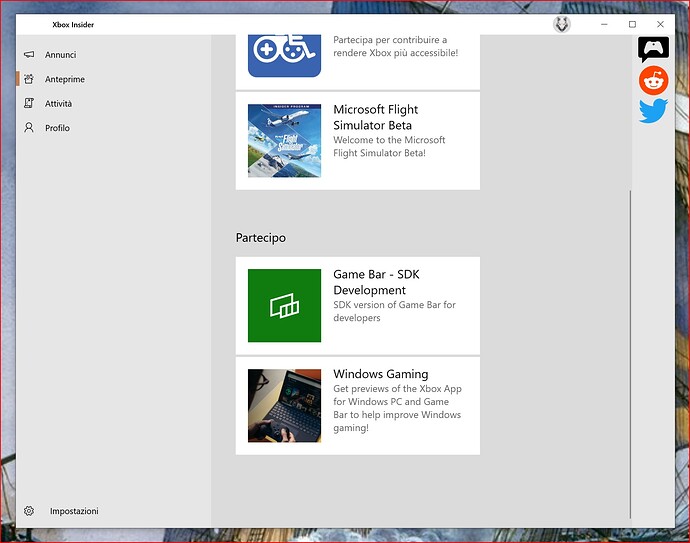Open the Windows Gaming preview title
690x543 pixels.
pyautogui.click(x=381, y=374)
